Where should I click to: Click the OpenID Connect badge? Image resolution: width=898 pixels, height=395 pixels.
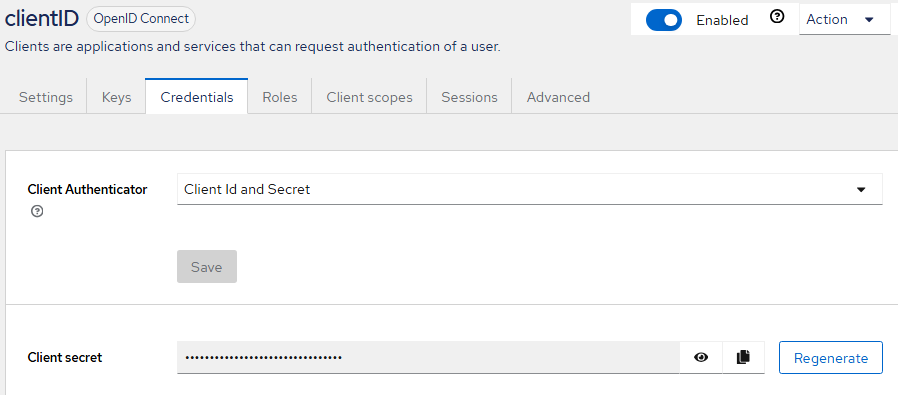pyautogui.click(x=141, y=19)
